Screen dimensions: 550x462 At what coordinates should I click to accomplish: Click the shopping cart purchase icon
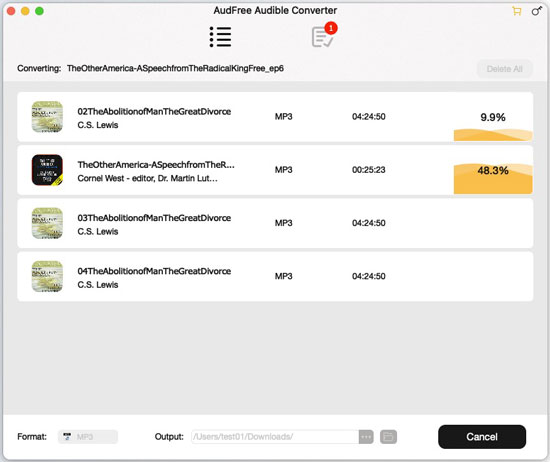pos(517,11)
